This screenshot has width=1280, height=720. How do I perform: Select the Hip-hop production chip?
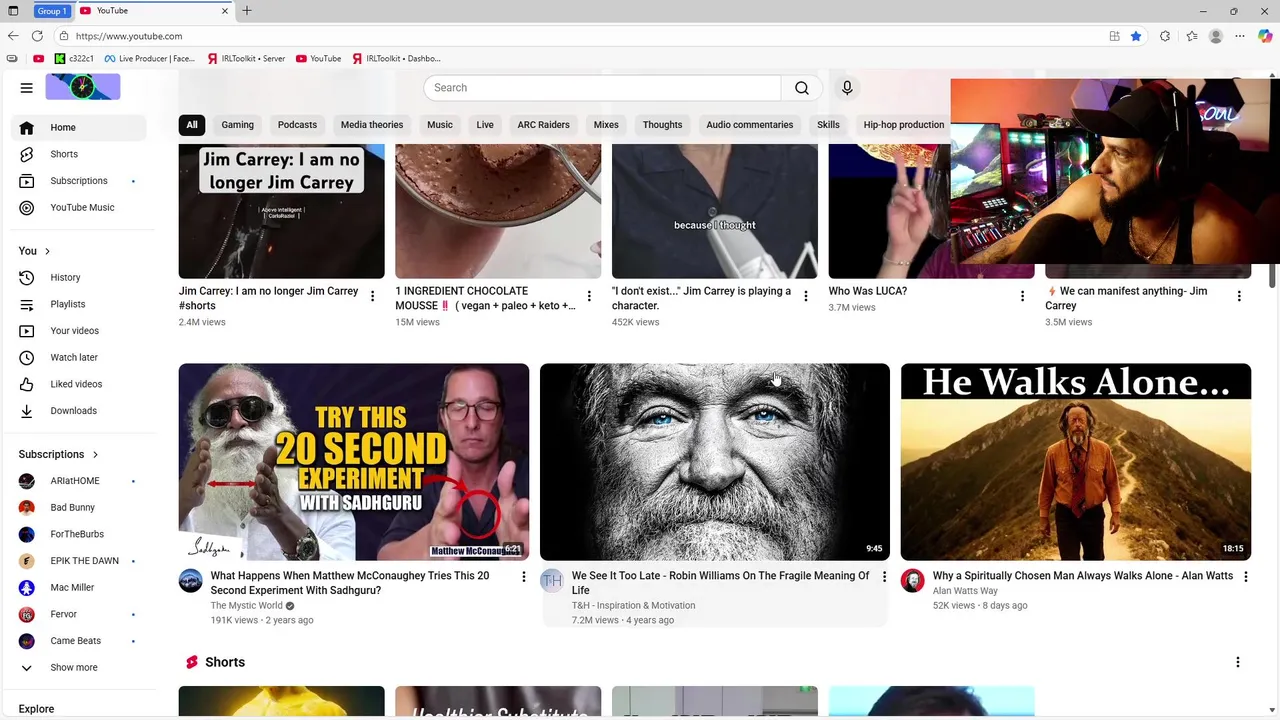(904, 125)
